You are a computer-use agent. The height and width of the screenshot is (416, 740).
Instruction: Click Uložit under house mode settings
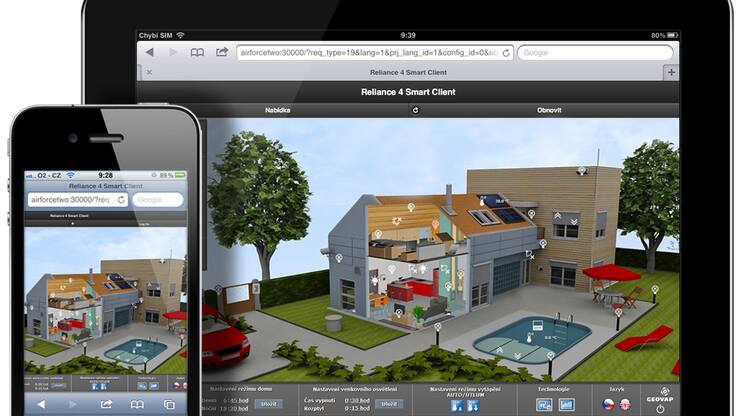pos(268,403)
